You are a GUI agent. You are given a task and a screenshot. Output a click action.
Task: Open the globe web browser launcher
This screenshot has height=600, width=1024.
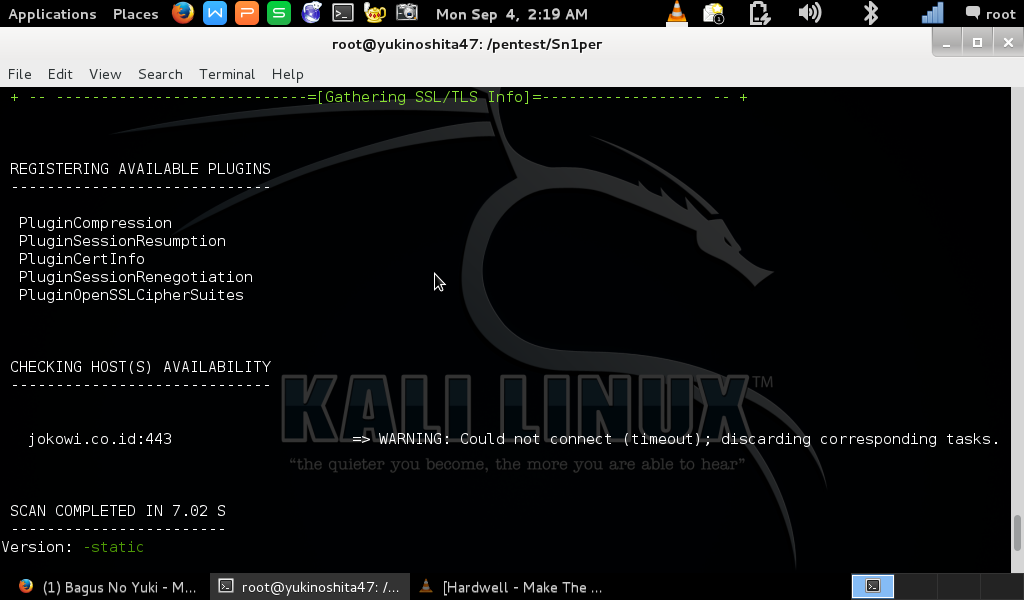[312, 13]
